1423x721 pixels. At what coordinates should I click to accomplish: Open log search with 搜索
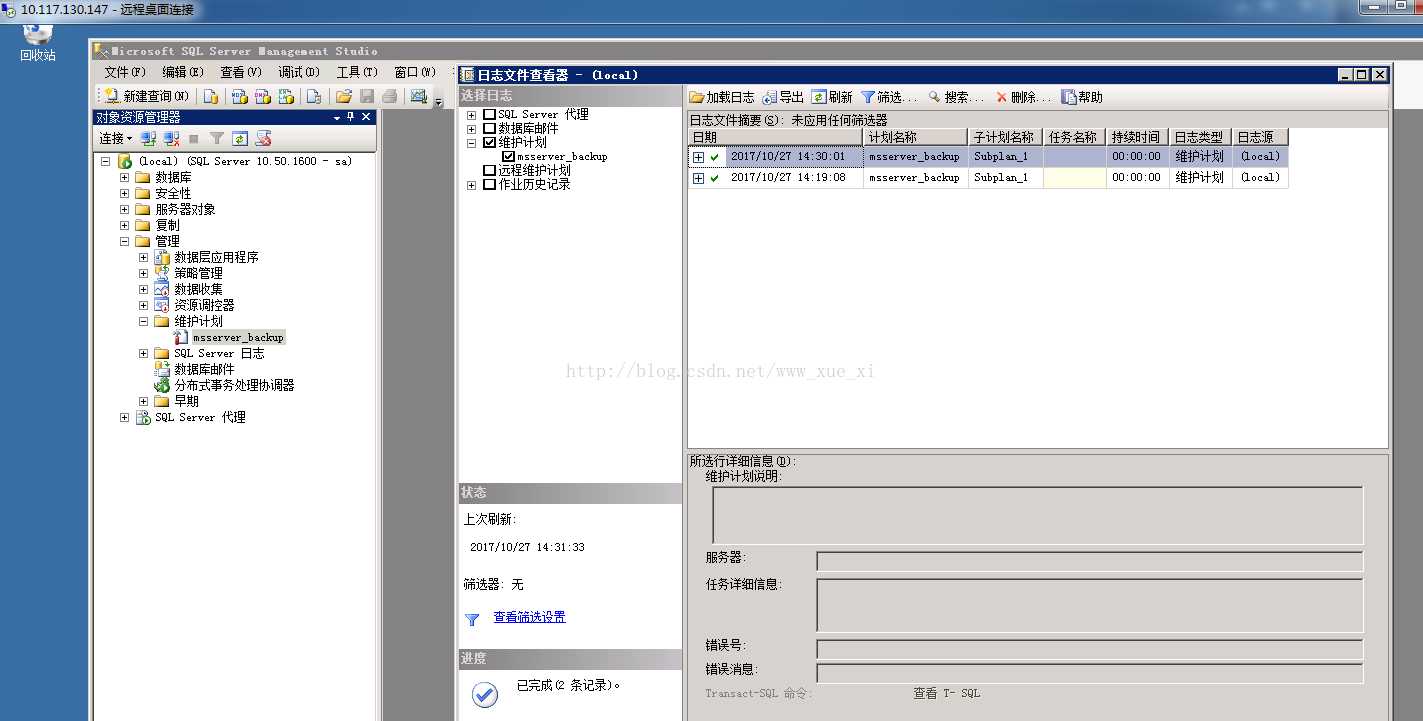point(956,97)
